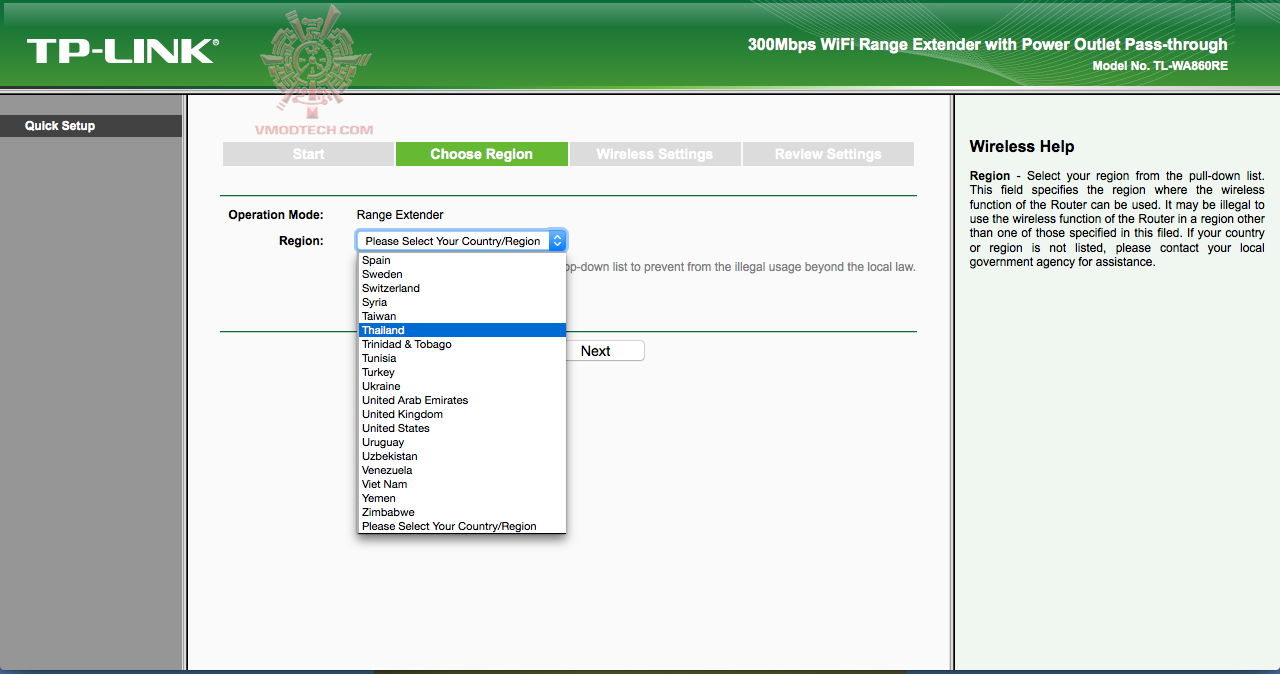Go to the Start step tab
This screenshot has height=674, width=1280.
(308, 154)
